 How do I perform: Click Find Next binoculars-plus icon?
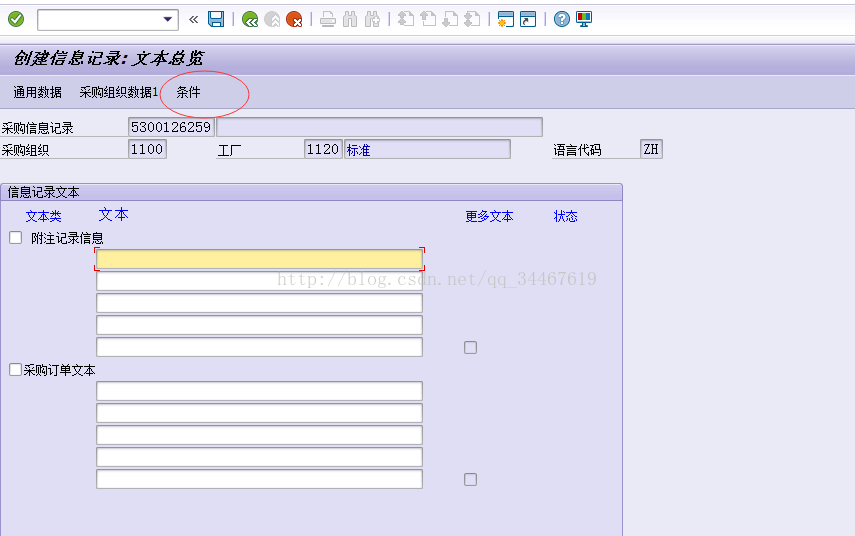[x=372, y=20]
